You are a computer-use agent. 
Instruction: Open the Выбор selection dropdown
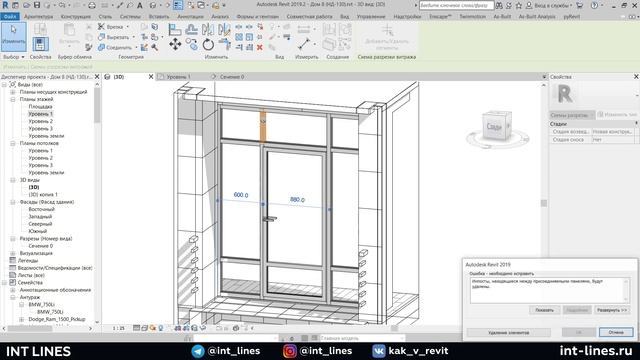click(x=13, y=57)
